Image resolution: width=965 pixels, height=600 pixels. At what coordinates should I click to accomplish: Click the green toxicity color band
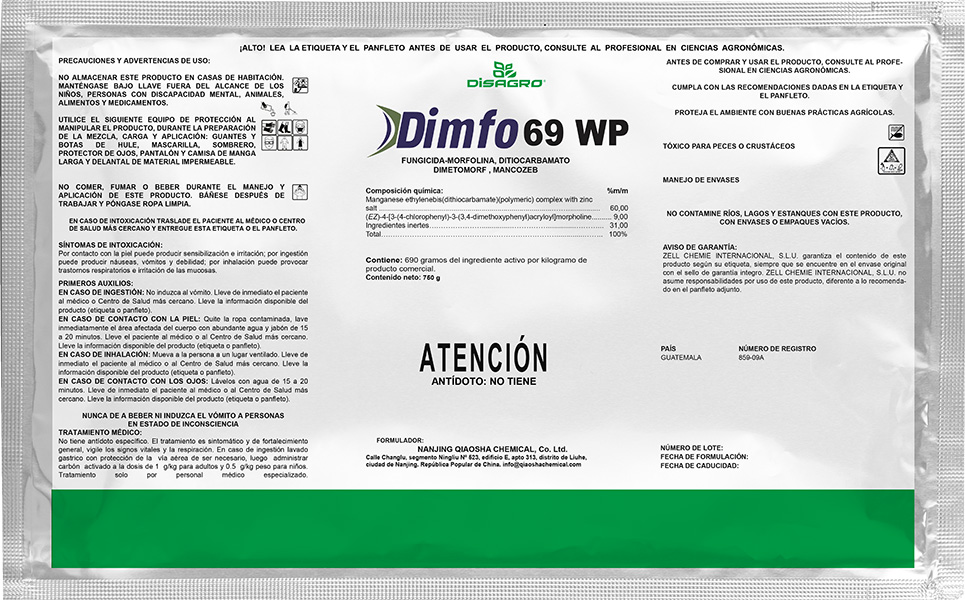coord(483,528)
